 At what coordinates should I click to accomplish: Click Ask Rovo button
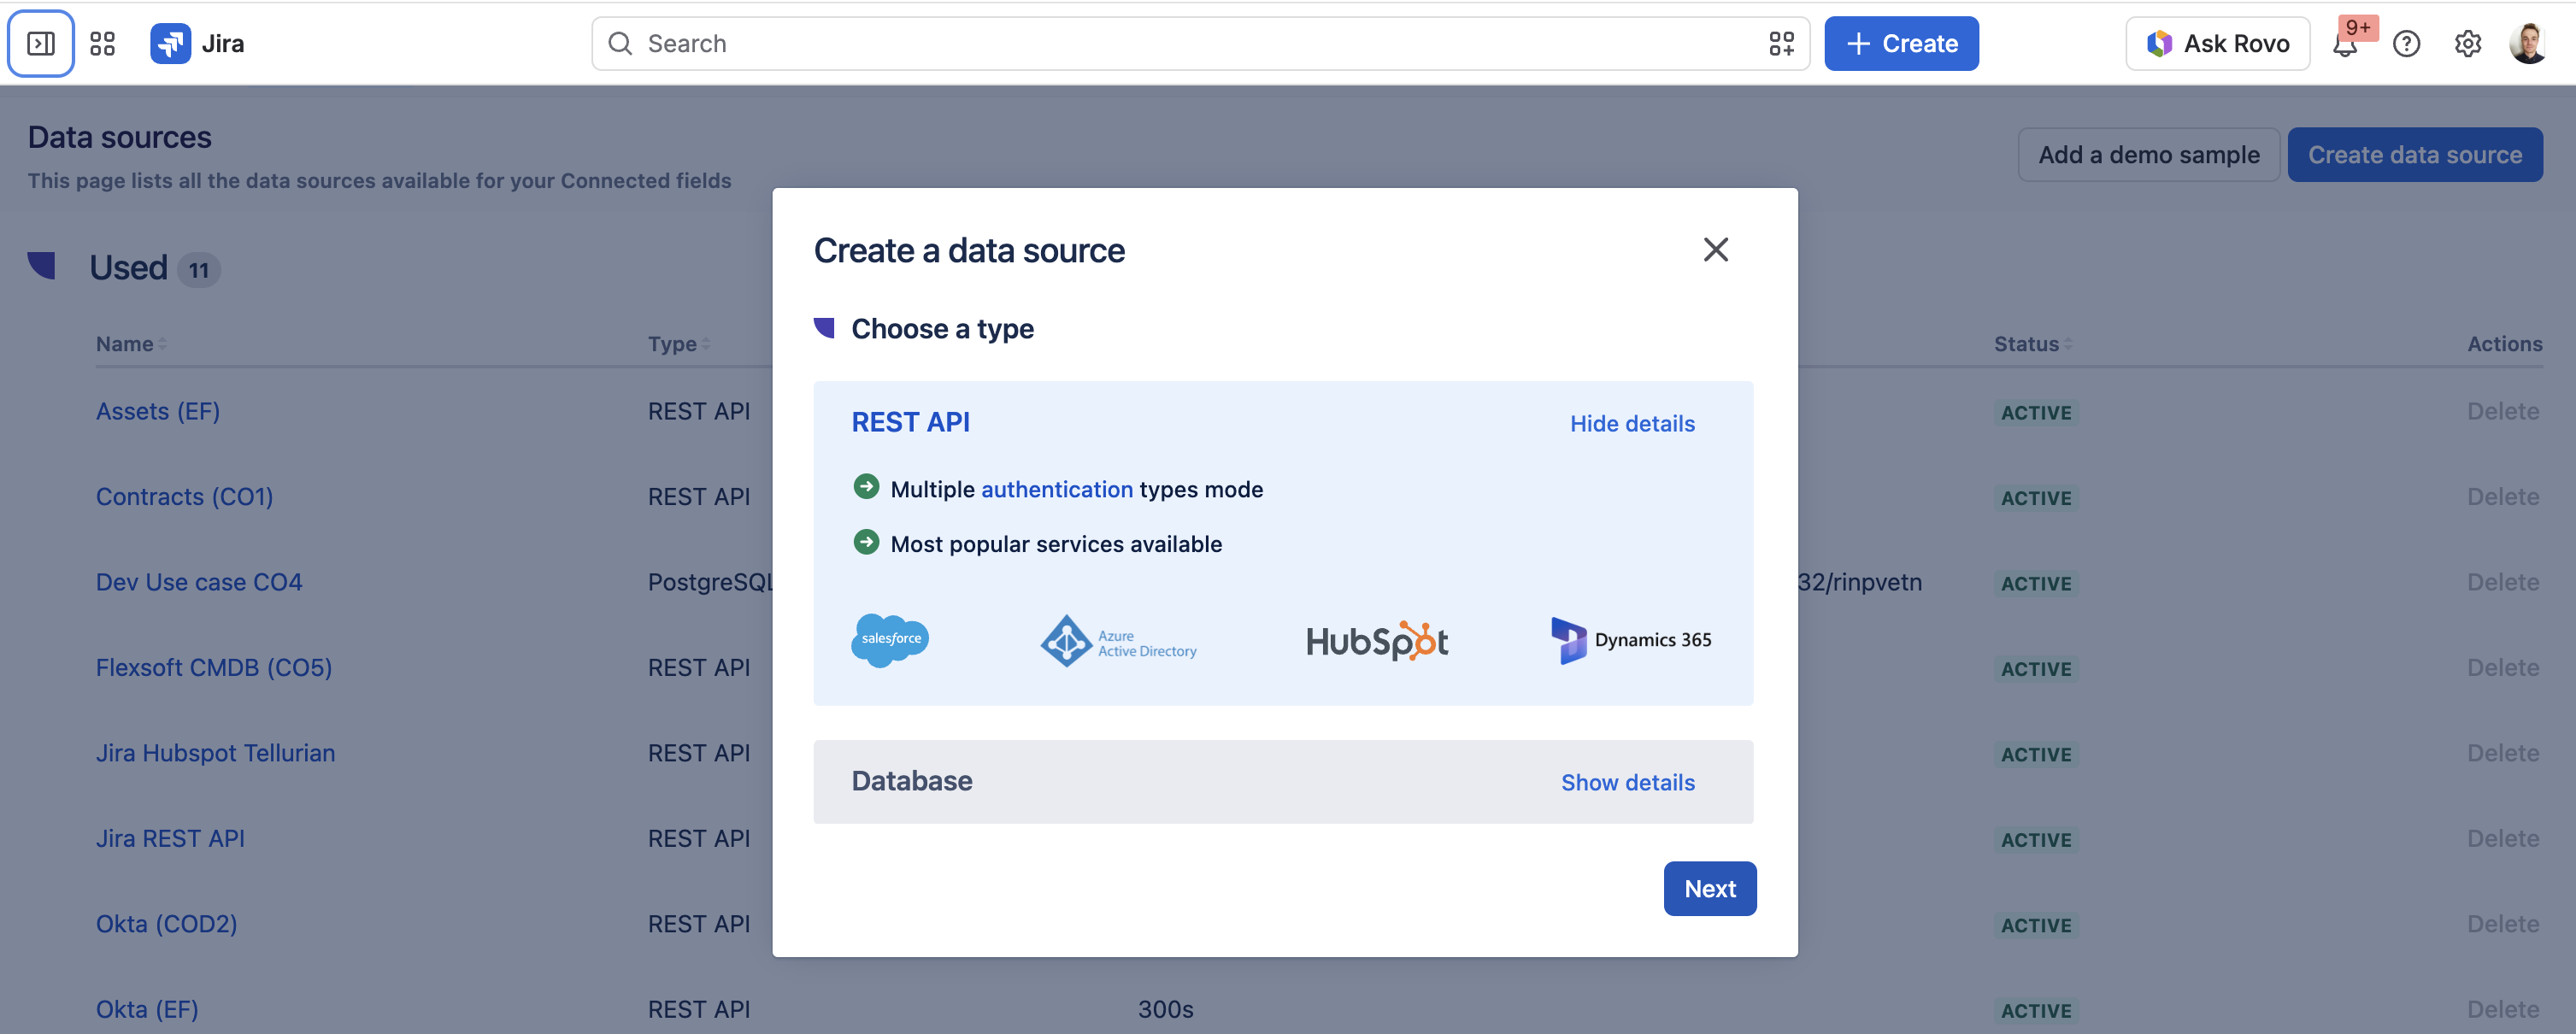2217,43
